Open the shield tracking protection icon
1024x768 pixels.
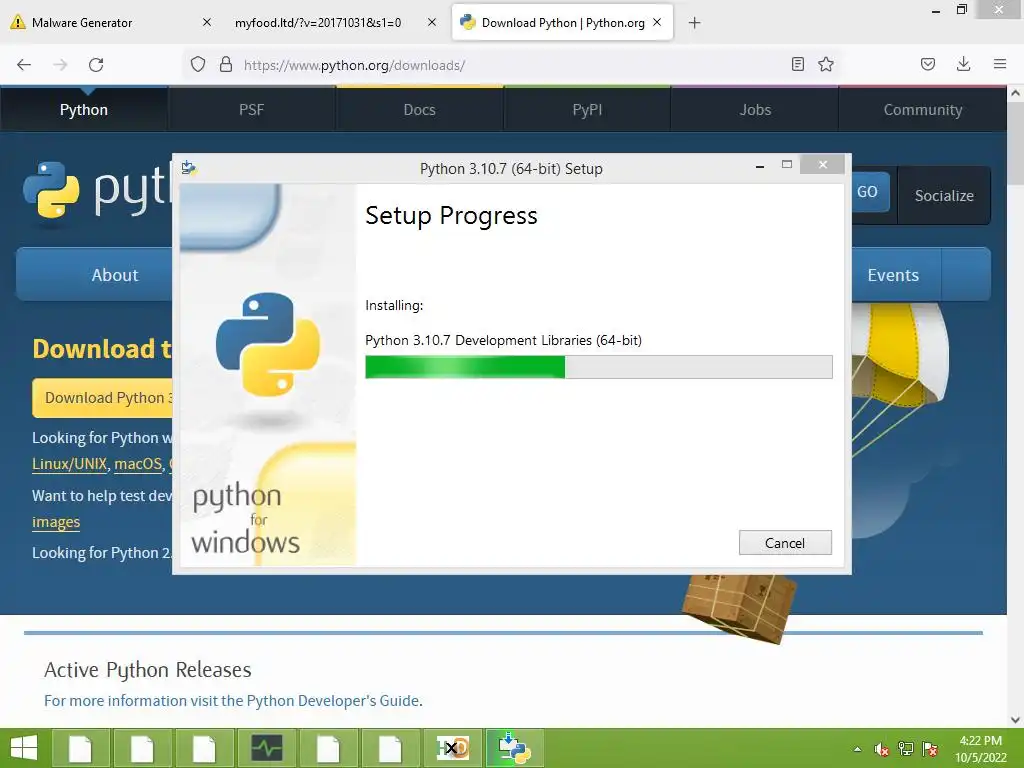(x=198, y=65)
